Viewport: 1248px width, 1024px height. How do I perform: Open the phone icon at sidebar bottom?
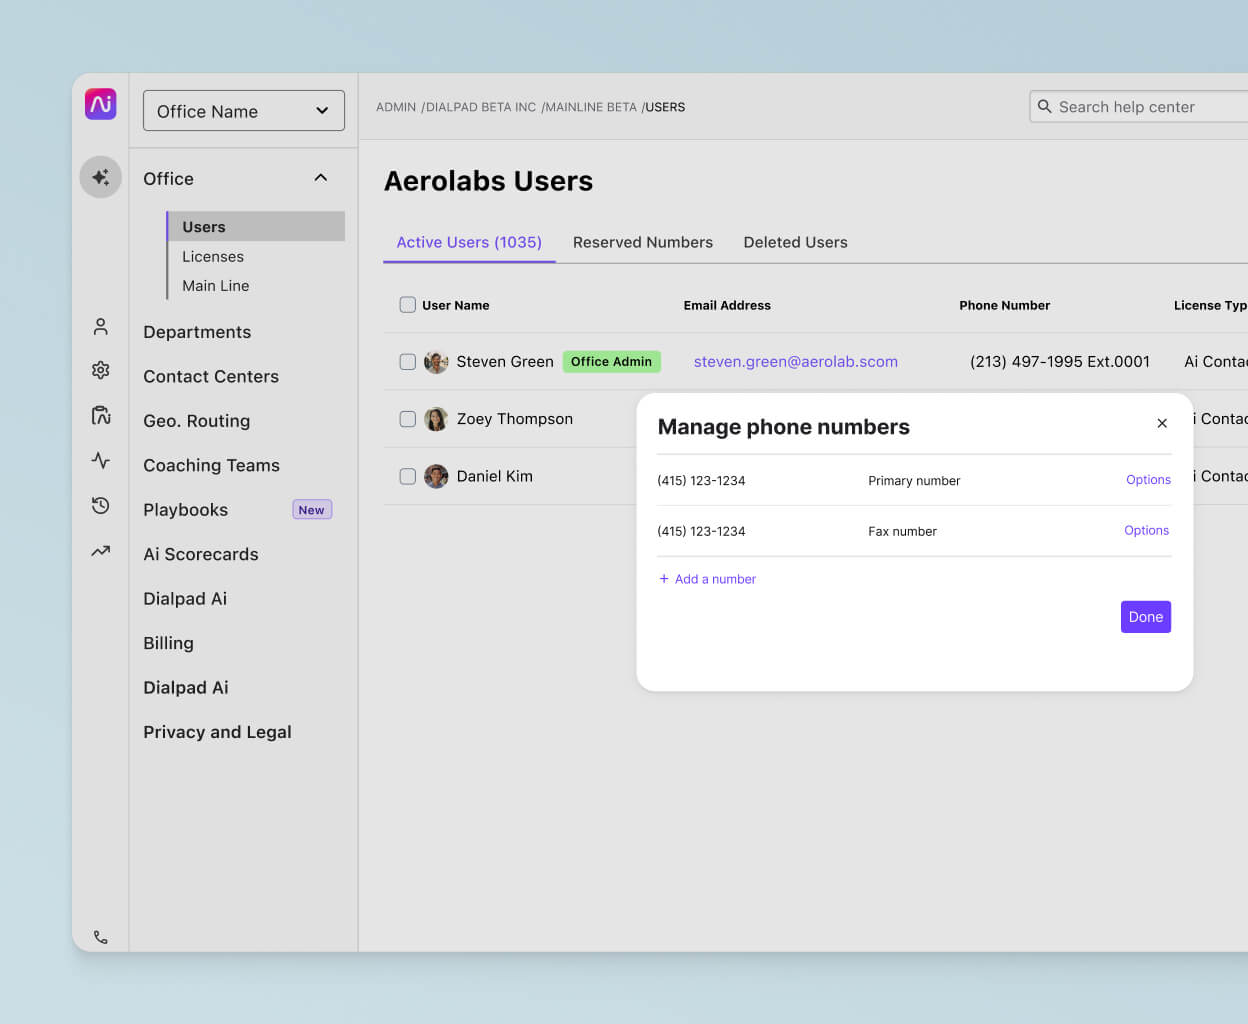100,937
